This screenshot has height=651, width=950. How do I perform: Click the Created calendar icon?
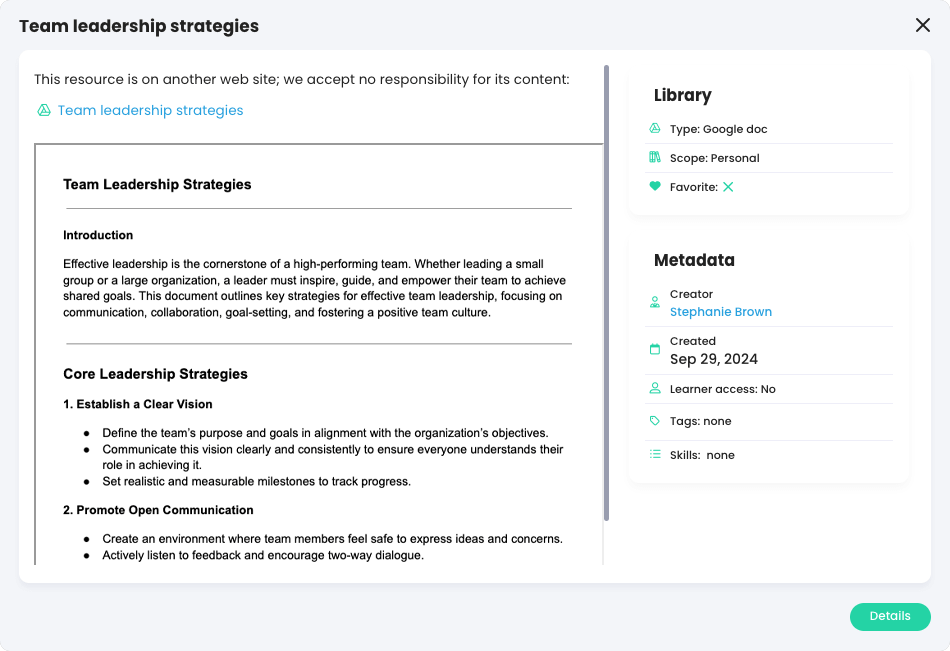(x=655, y=350)
